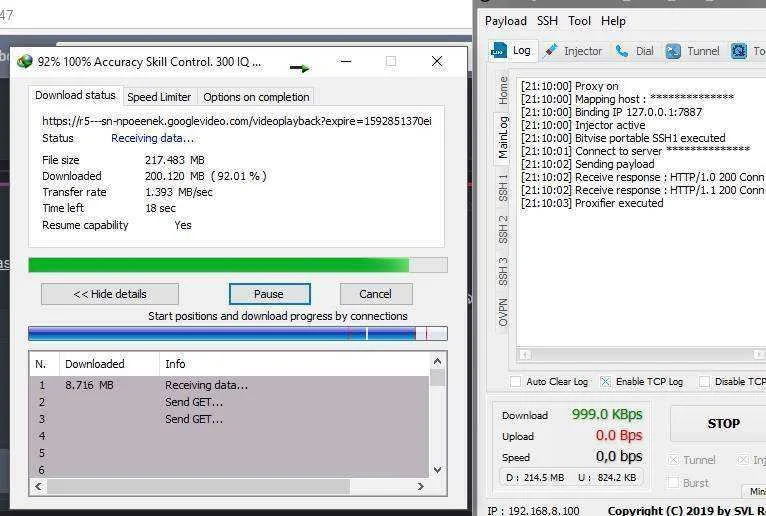The image size is (766, 516).
Task: Click the IDM globe icon in title bar
Action: (x=24, y=62)
